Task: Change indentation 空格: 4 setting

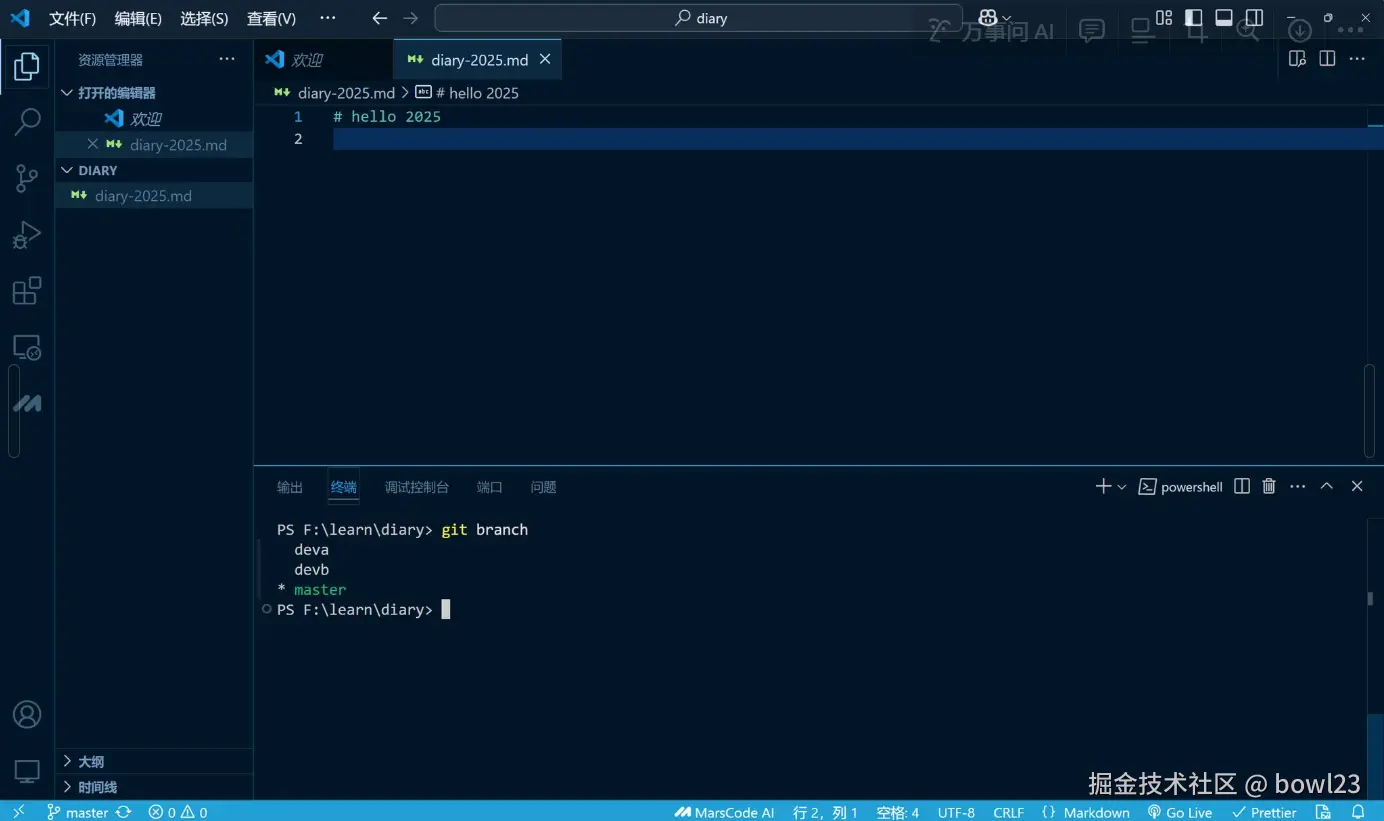Action: tap(897, 812)
